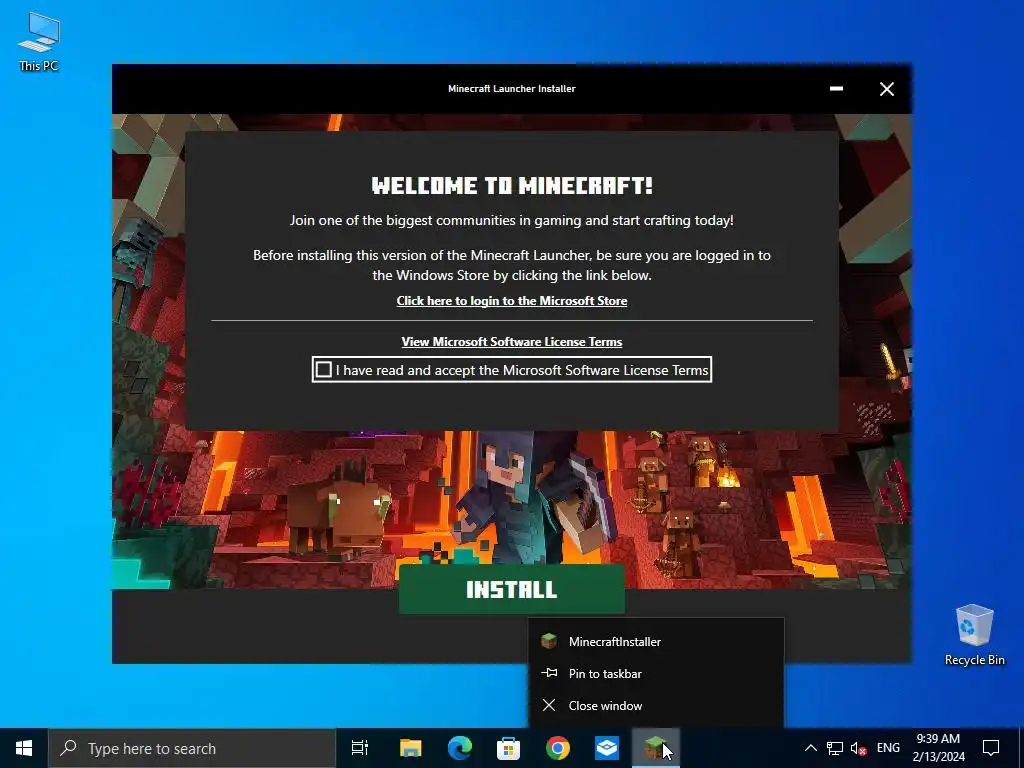Screen dimensions: 1024x768
Task: Choose Pin to taskbar from jump list
Action: (656, 673)
